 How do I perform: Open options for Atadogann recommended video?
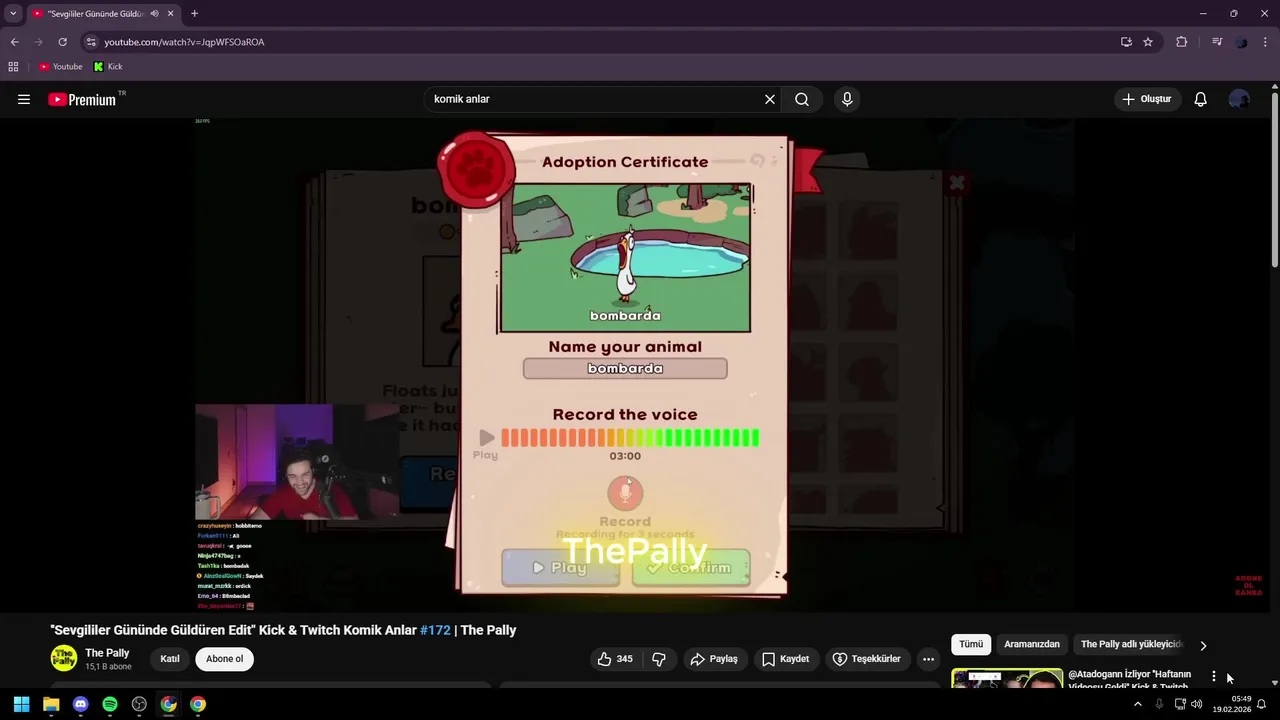[x=1214, y=677]
